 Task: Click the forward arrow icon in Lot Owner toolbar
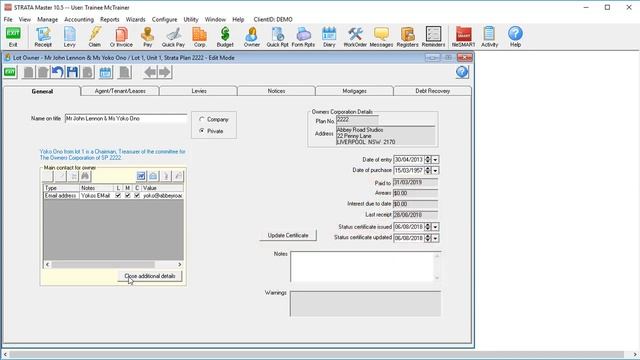click(165, 72)
